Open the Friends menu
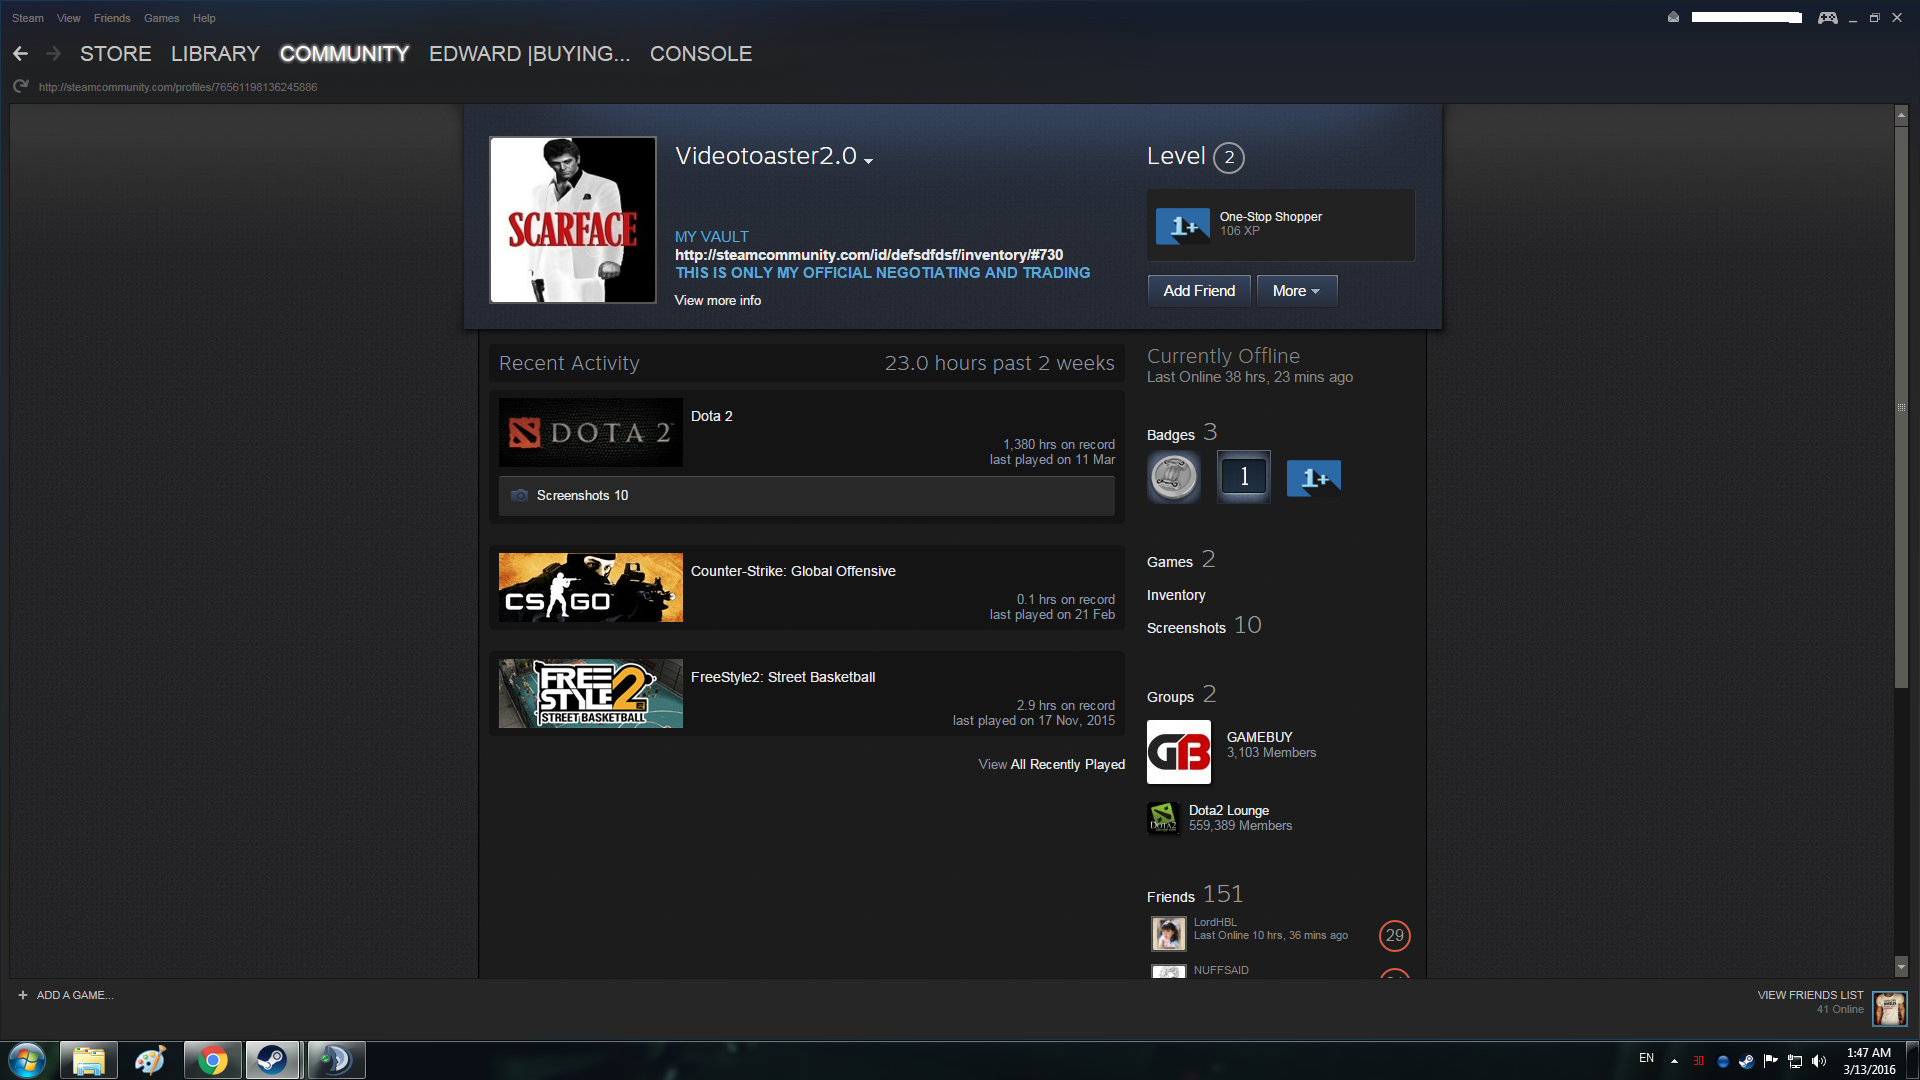 click(111, 18)
